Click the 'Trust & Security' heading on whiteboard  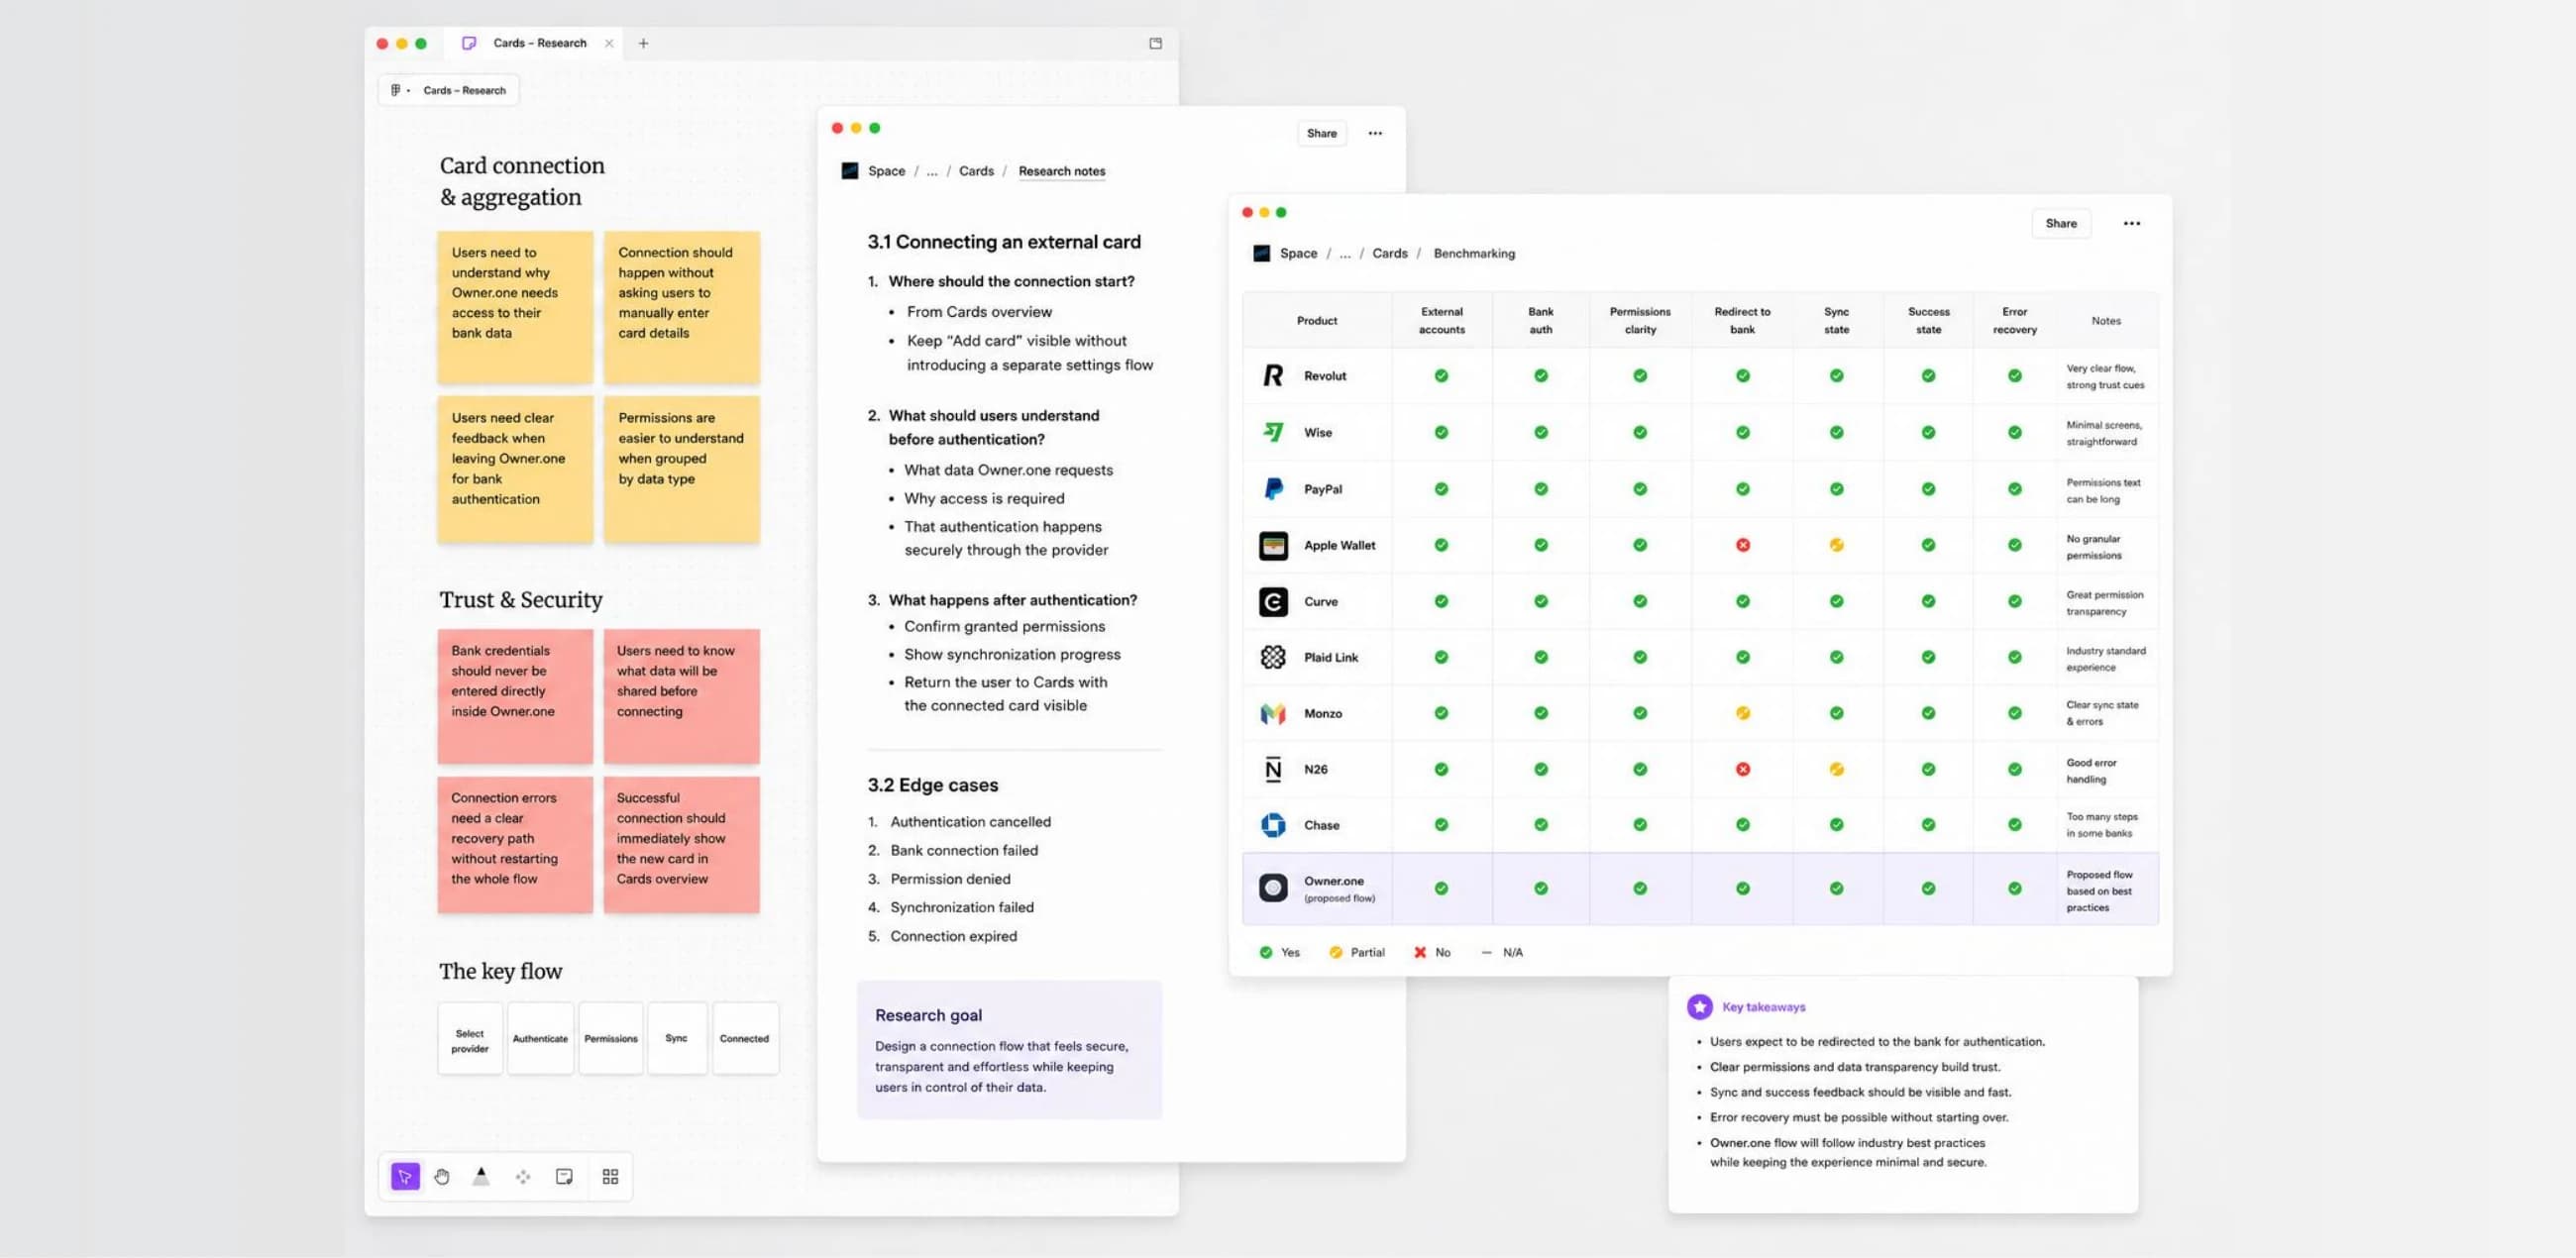520,600
